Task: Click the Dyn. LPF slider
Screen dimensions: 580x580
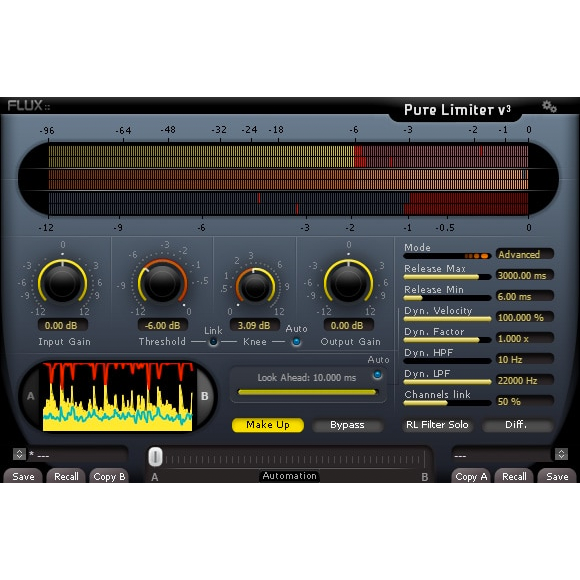Action: coord(447,382)
